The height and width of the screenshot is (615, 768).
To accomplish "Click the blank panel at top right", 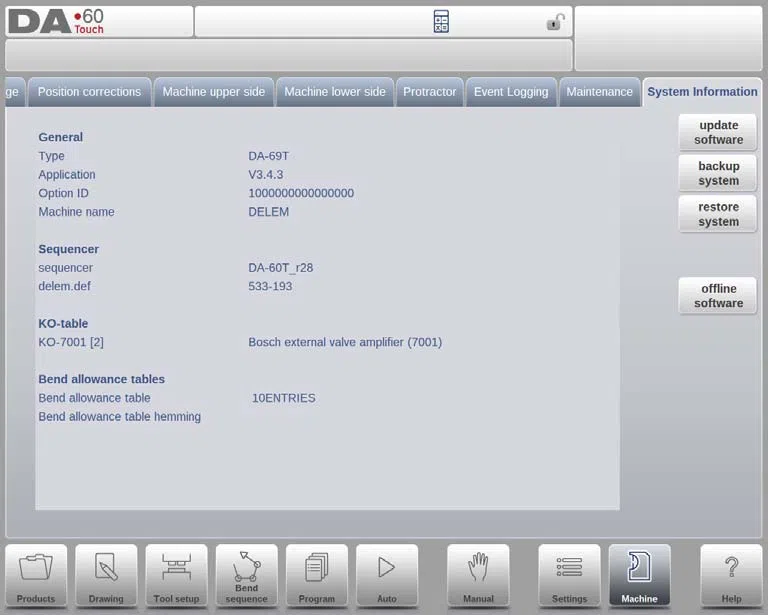I will (668, 38).
